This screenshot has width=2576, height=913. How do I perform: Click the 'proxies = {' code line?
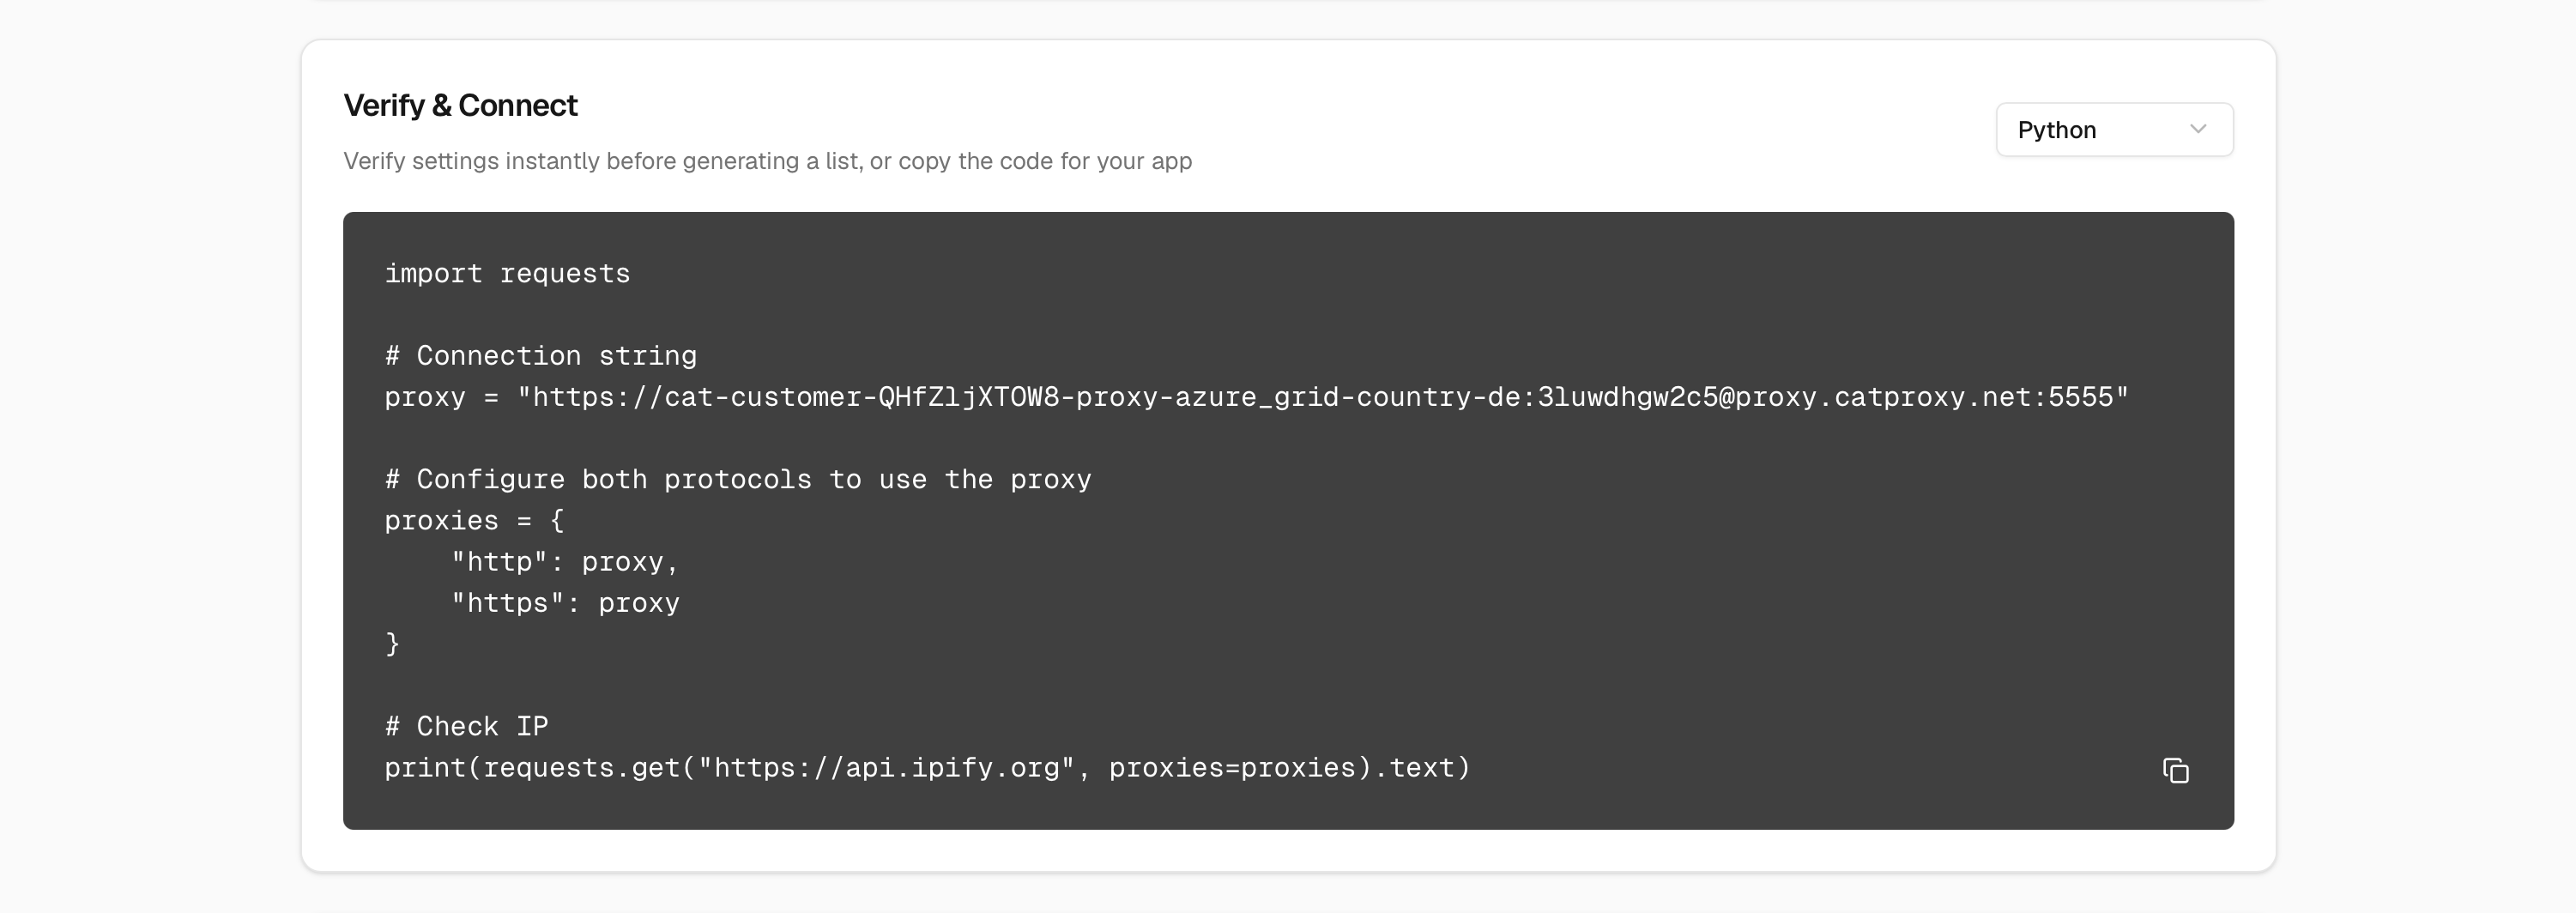click(x=474, y=520)
